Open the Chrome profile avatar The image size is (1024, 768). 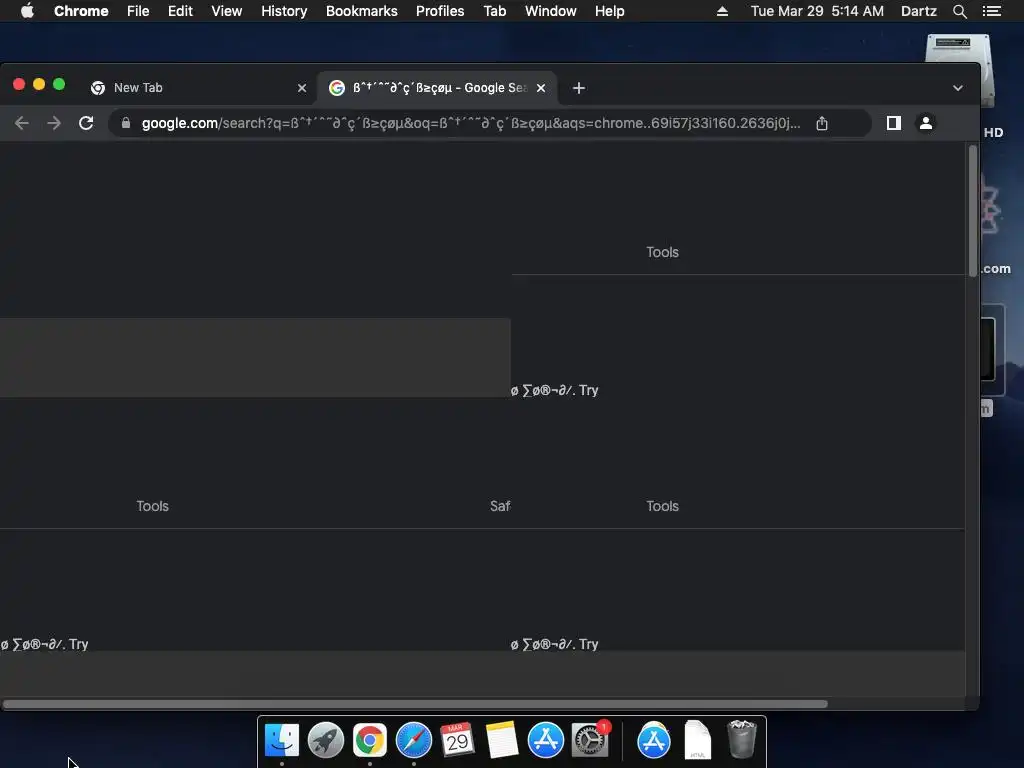coord(925,123)
